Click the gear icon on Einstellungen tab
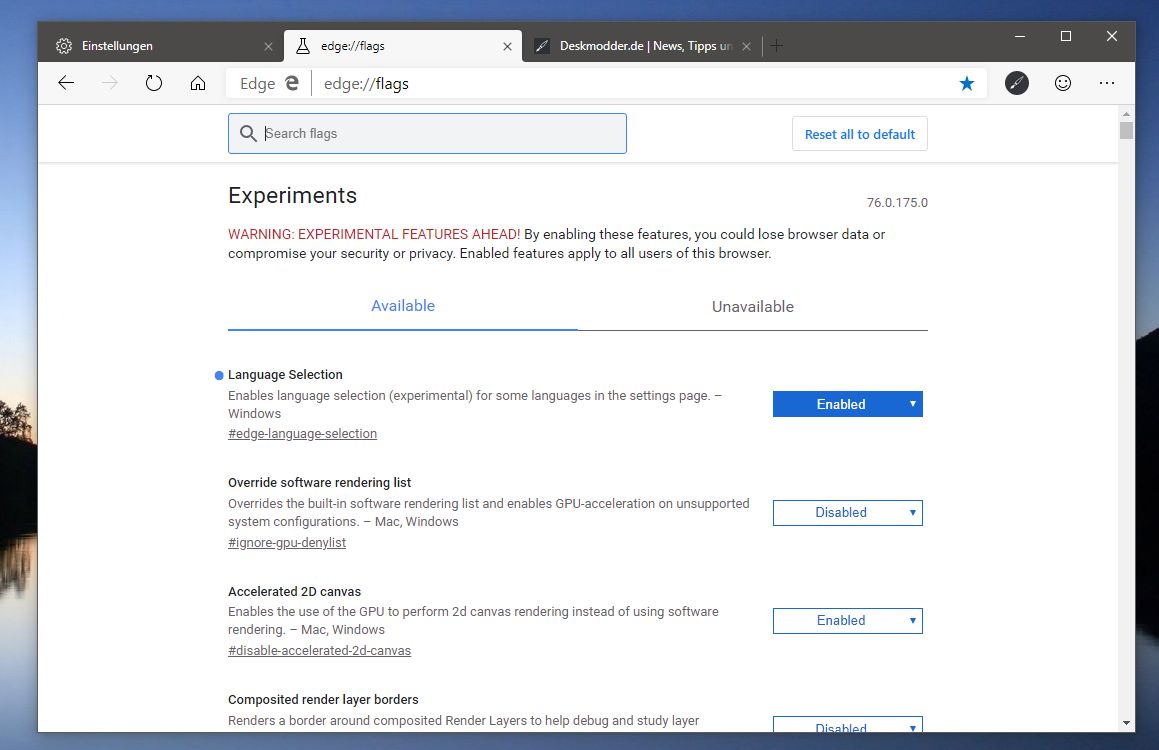 tap(64, 46)
